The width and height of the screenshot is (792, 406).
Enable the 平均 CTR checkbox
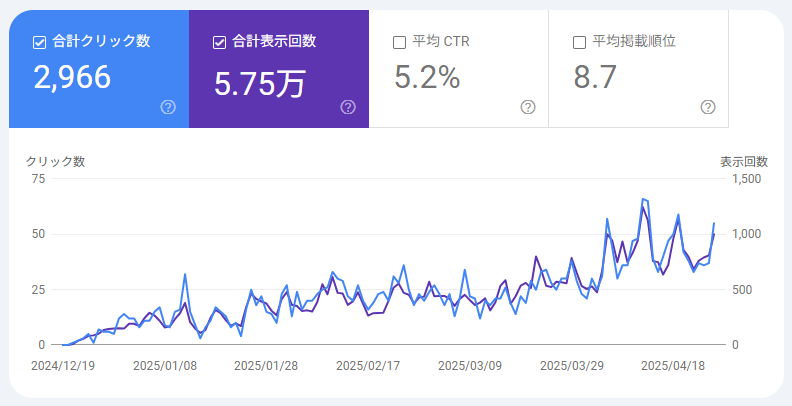(x=400, y=42)
